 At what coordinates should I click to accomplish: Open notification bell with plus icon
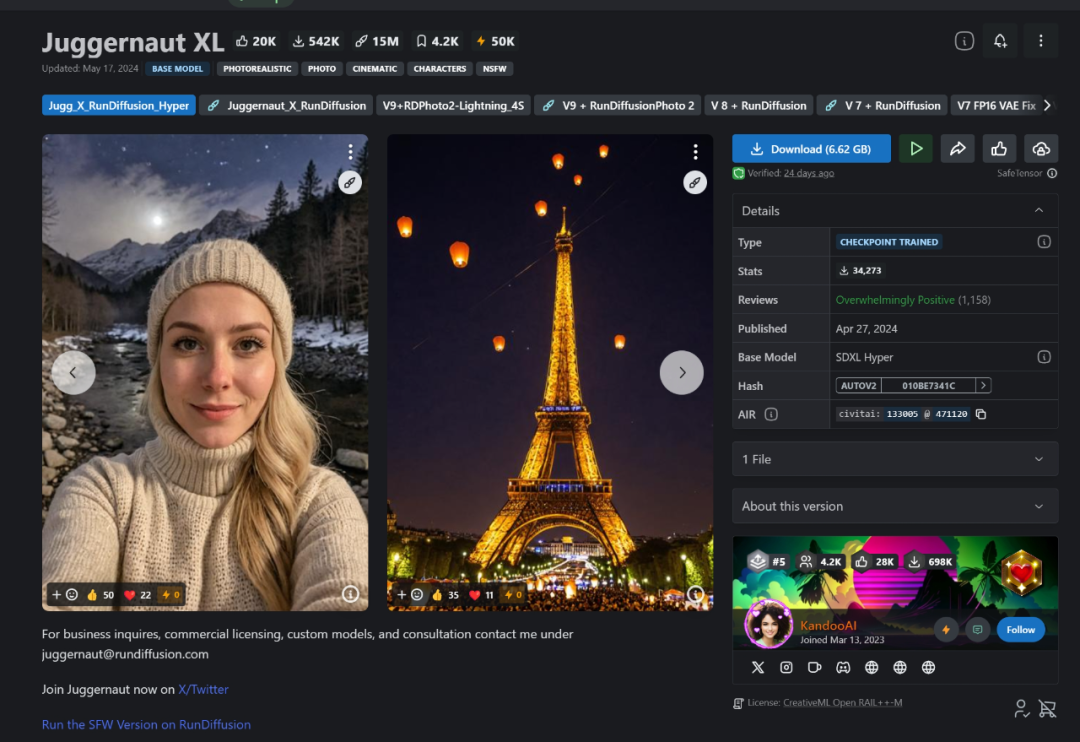point(1000,41)
